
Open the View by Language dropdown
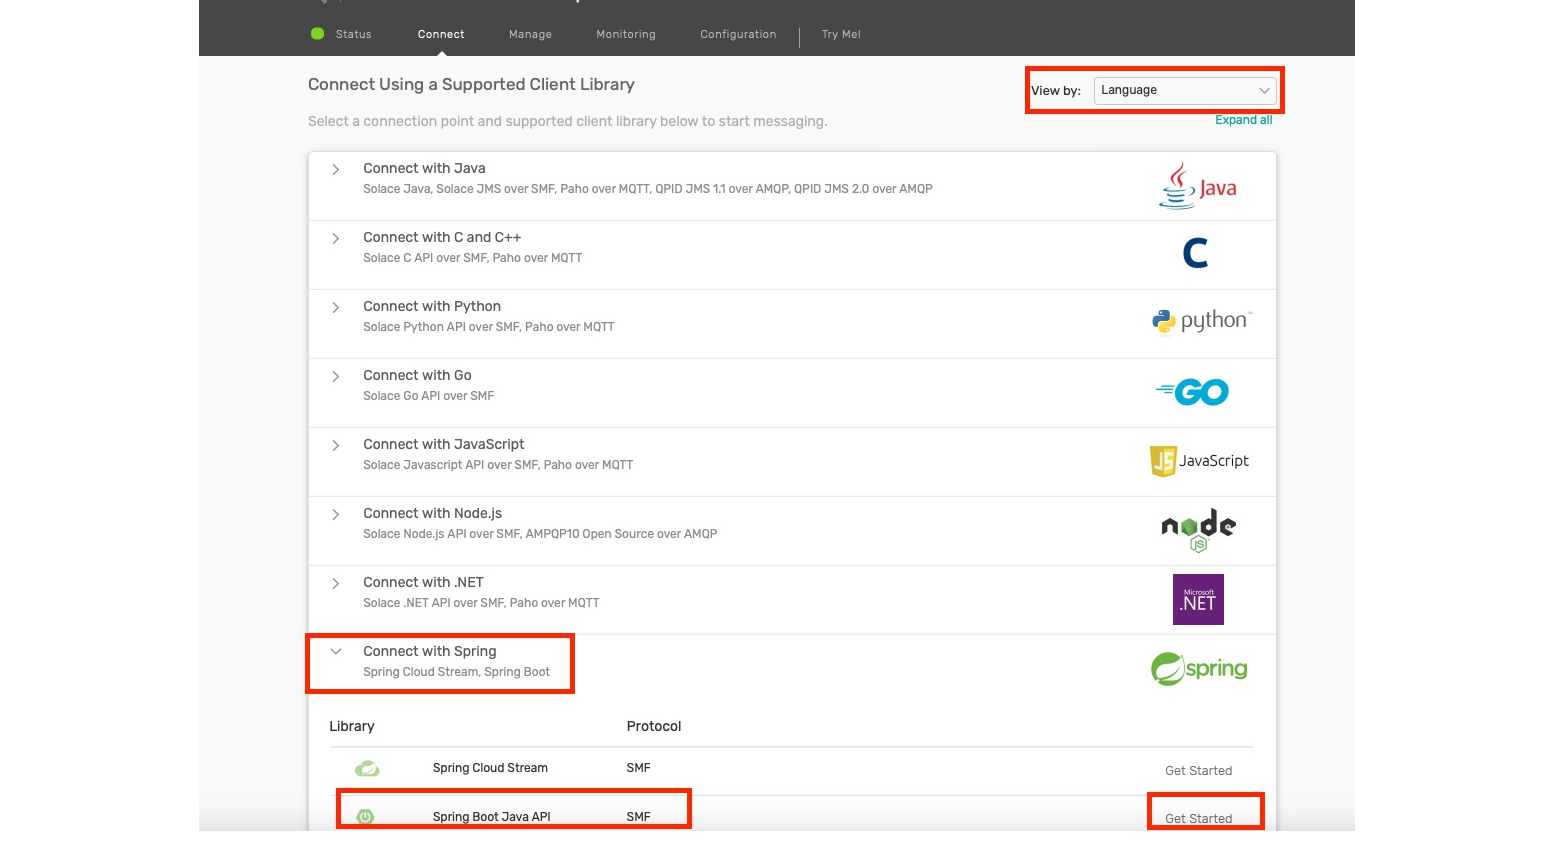point(1184,90)
